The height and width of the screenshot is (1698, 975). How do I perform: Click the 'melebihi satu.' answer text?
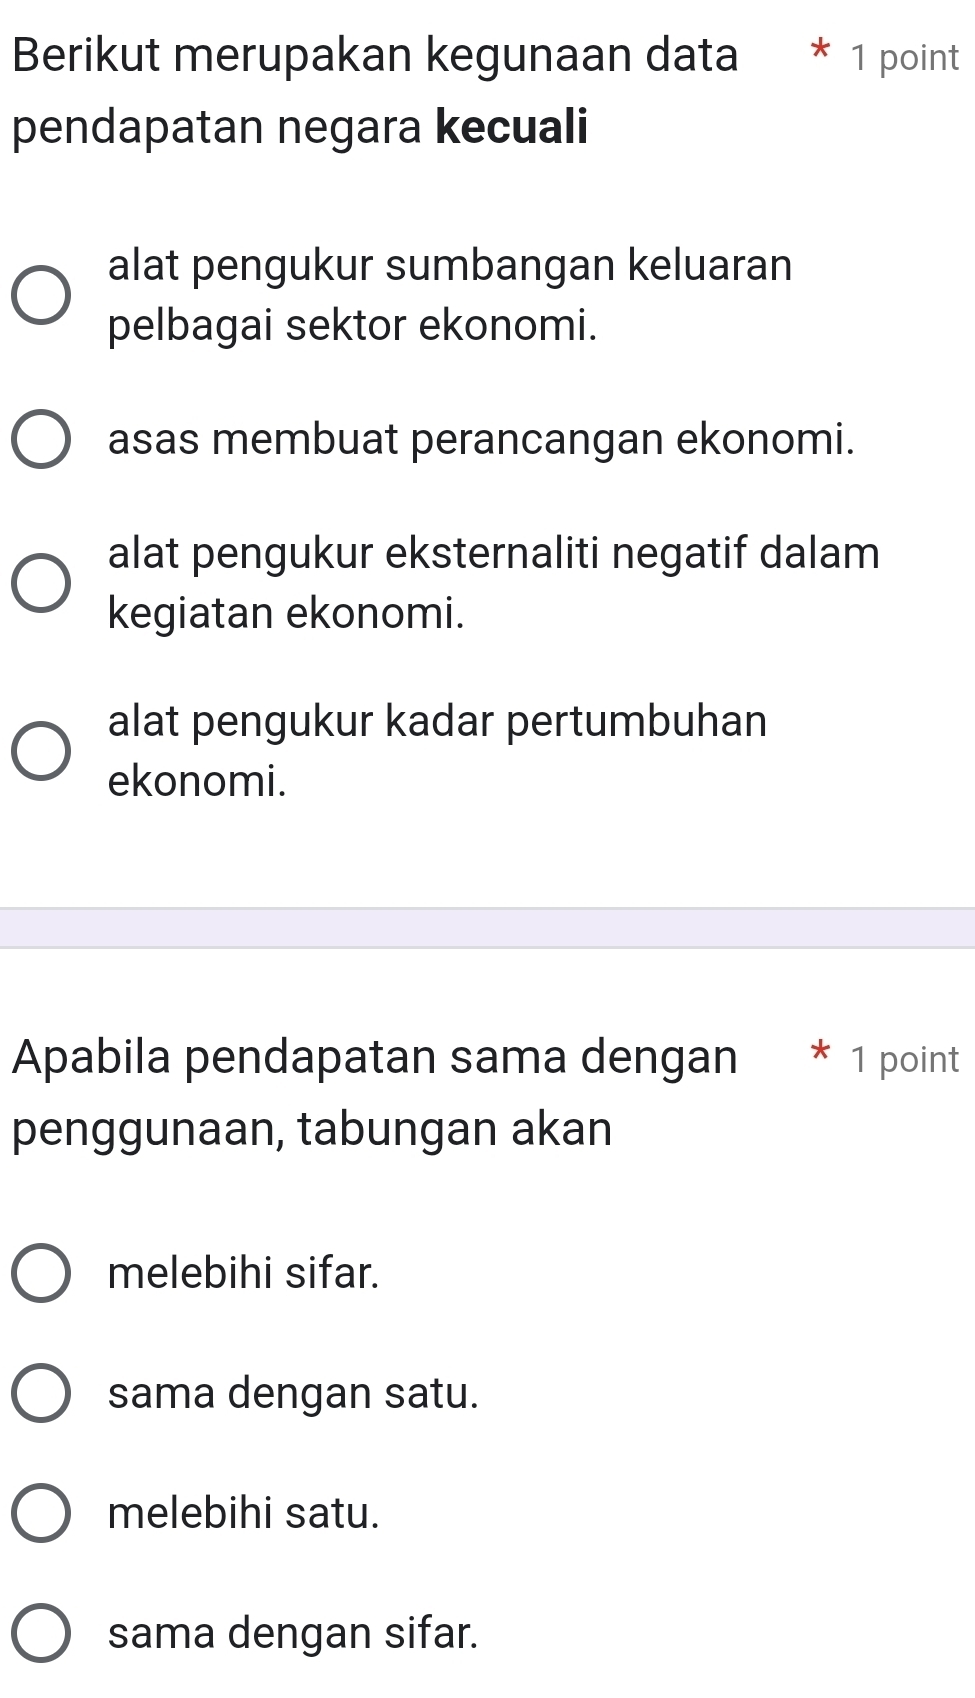pos(244,1513)
